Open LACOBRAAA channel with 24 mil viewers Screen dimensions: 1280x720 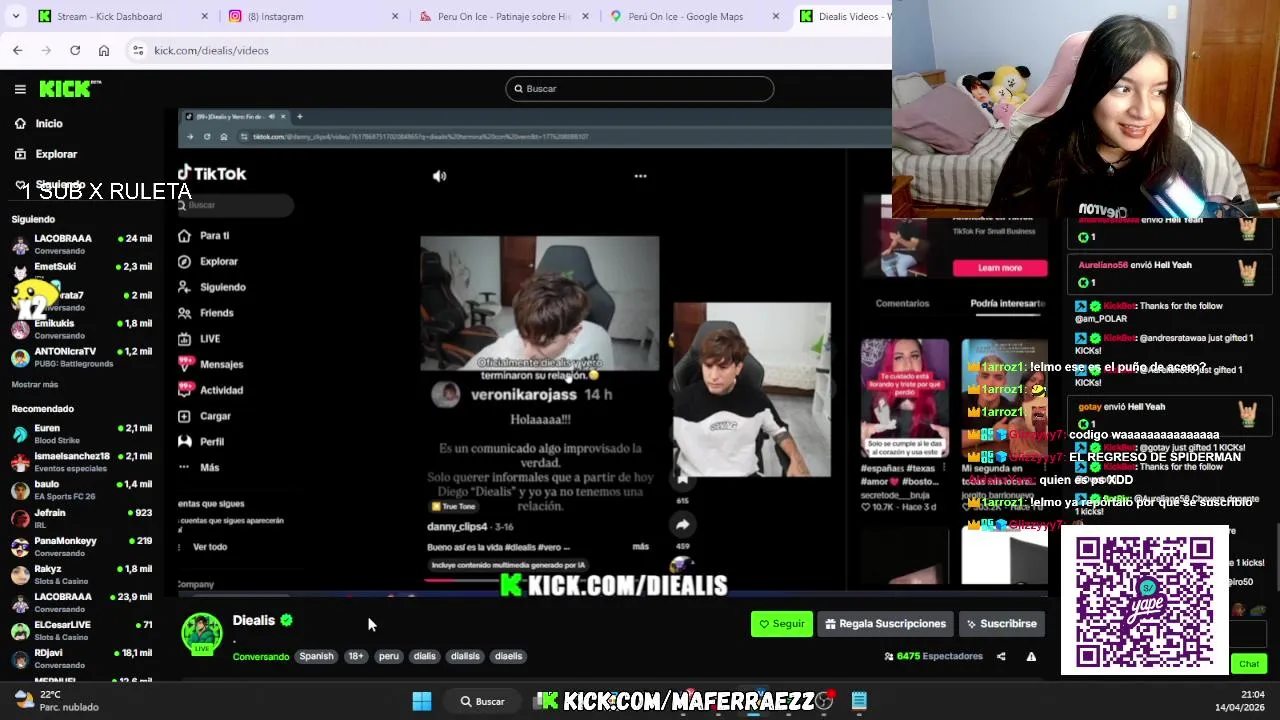(x=82, y=244)
